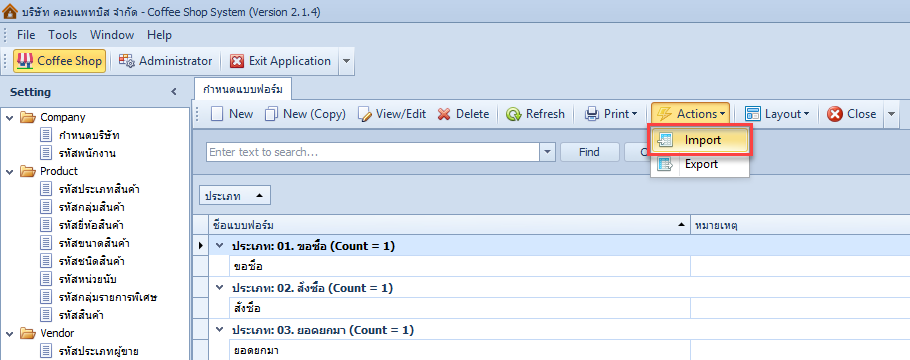Collapse the Product tree folder
Image resolution: width=910 pixels, height=360 pixels.
pos(9,171)
